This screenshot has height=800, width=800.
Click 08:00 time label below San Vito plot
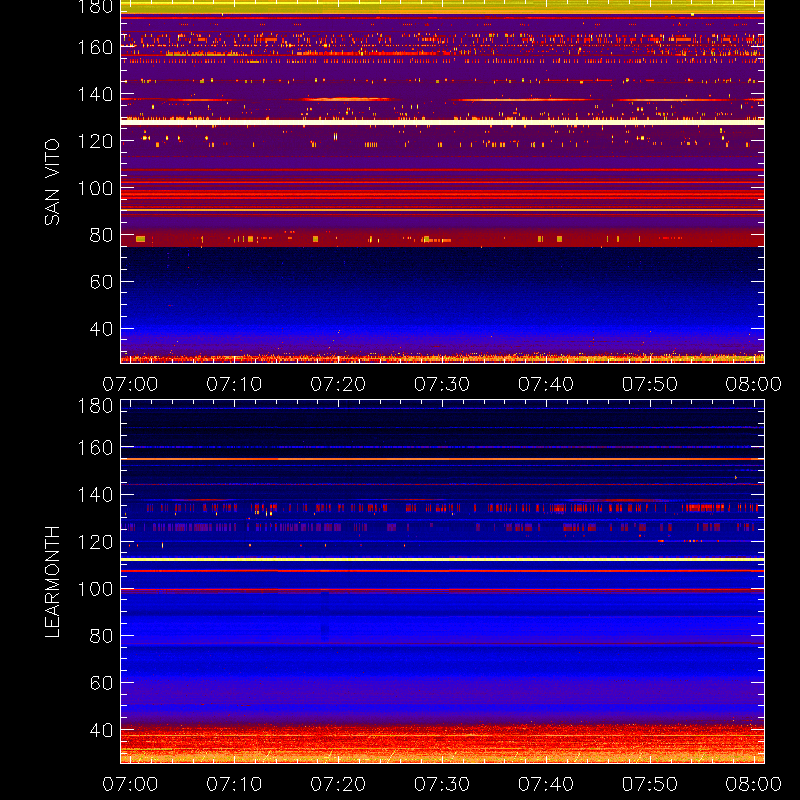[754, 384]
